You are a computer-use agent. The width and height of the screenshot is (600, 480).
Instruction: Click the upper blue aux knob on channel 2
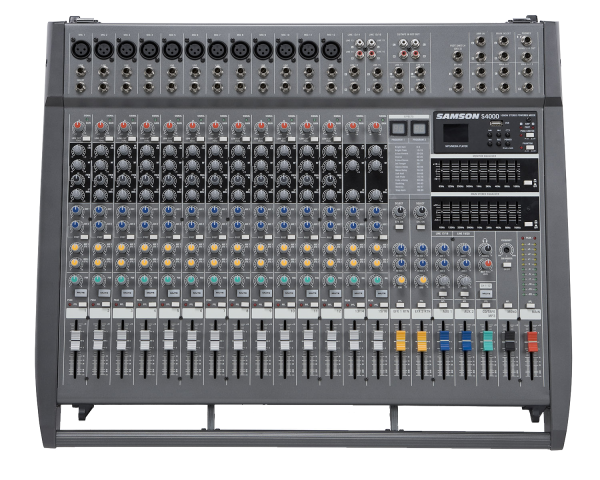tap(100, 210)
